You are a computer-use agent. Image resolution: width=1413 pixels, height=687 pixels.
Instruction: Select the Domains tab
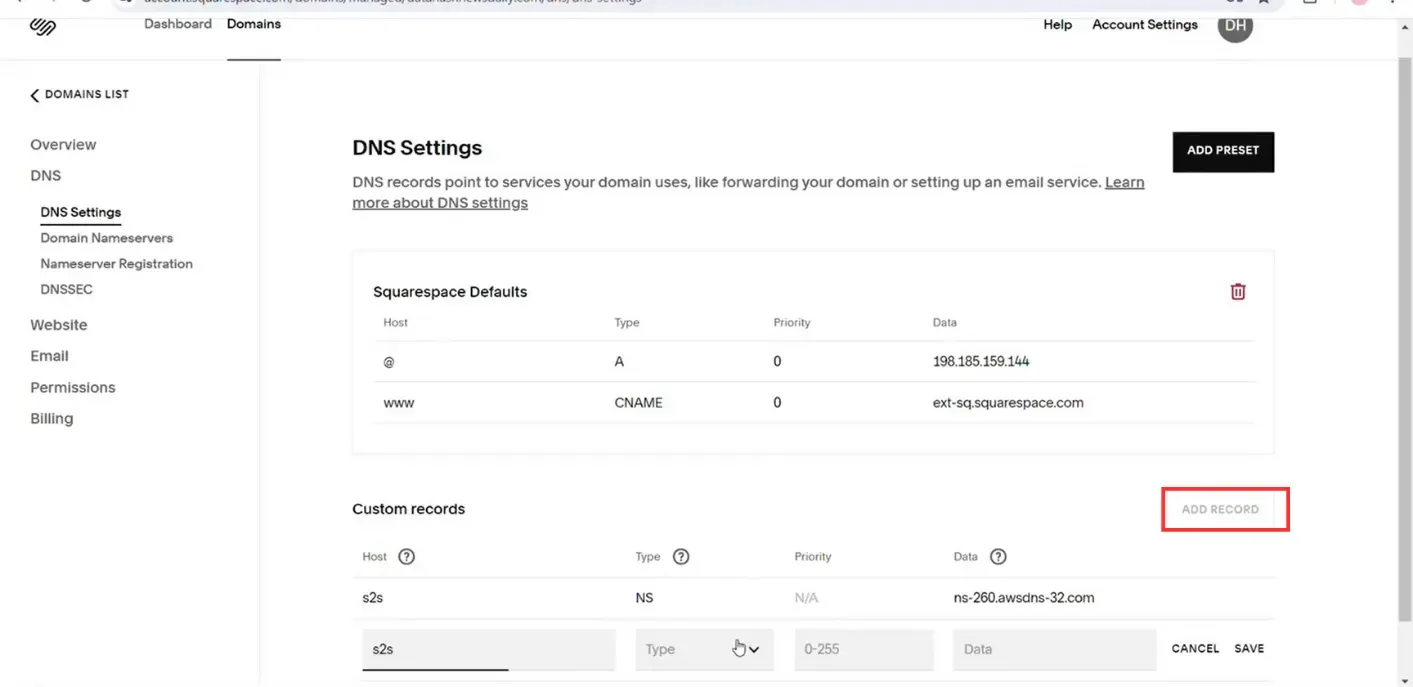254,24
